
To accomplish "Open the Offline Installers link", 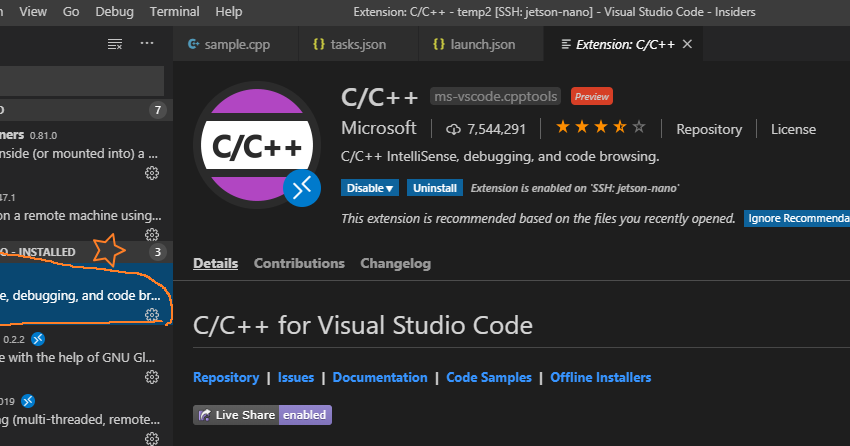I will click(x=601, y=377).
